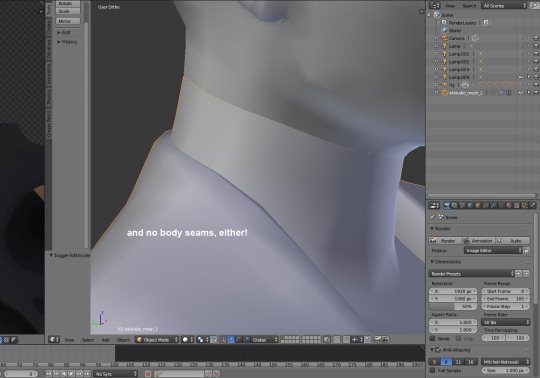Open the Select menu in viewport header
The height and width of the screenshot is (378, 540).
(88, 340)
